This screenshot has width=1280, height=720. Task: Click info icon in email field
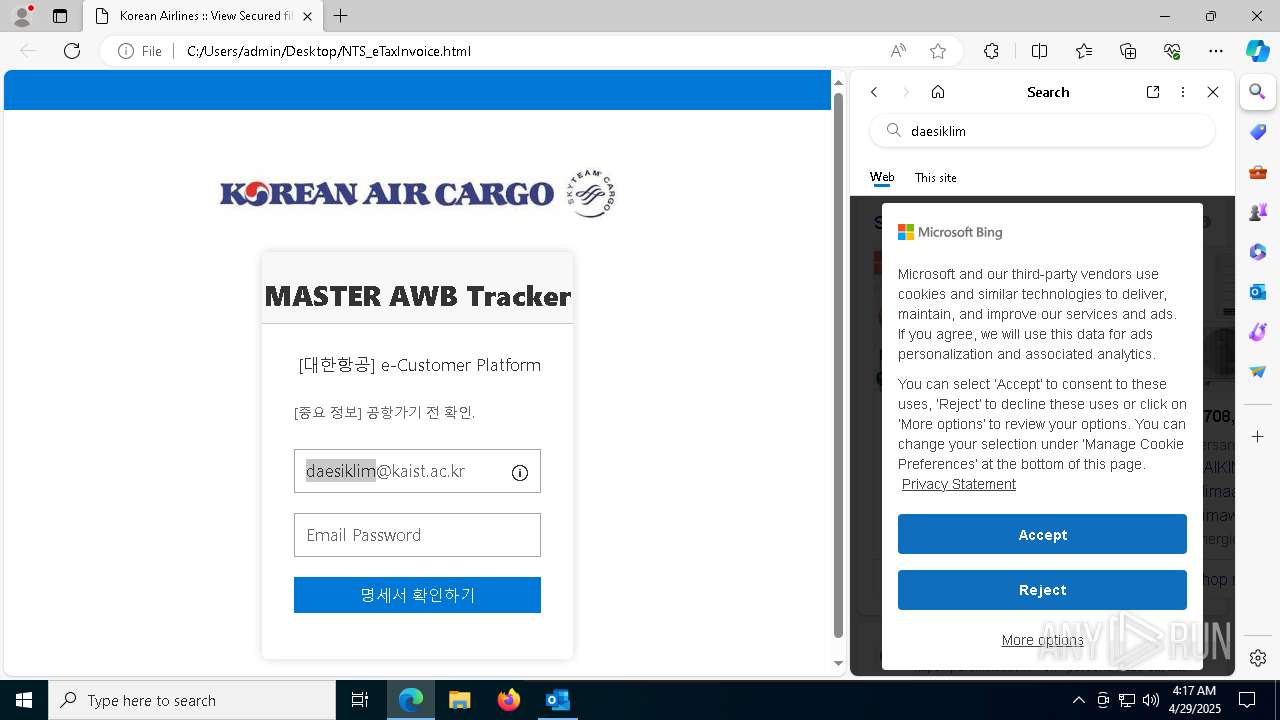pos(520,473)
